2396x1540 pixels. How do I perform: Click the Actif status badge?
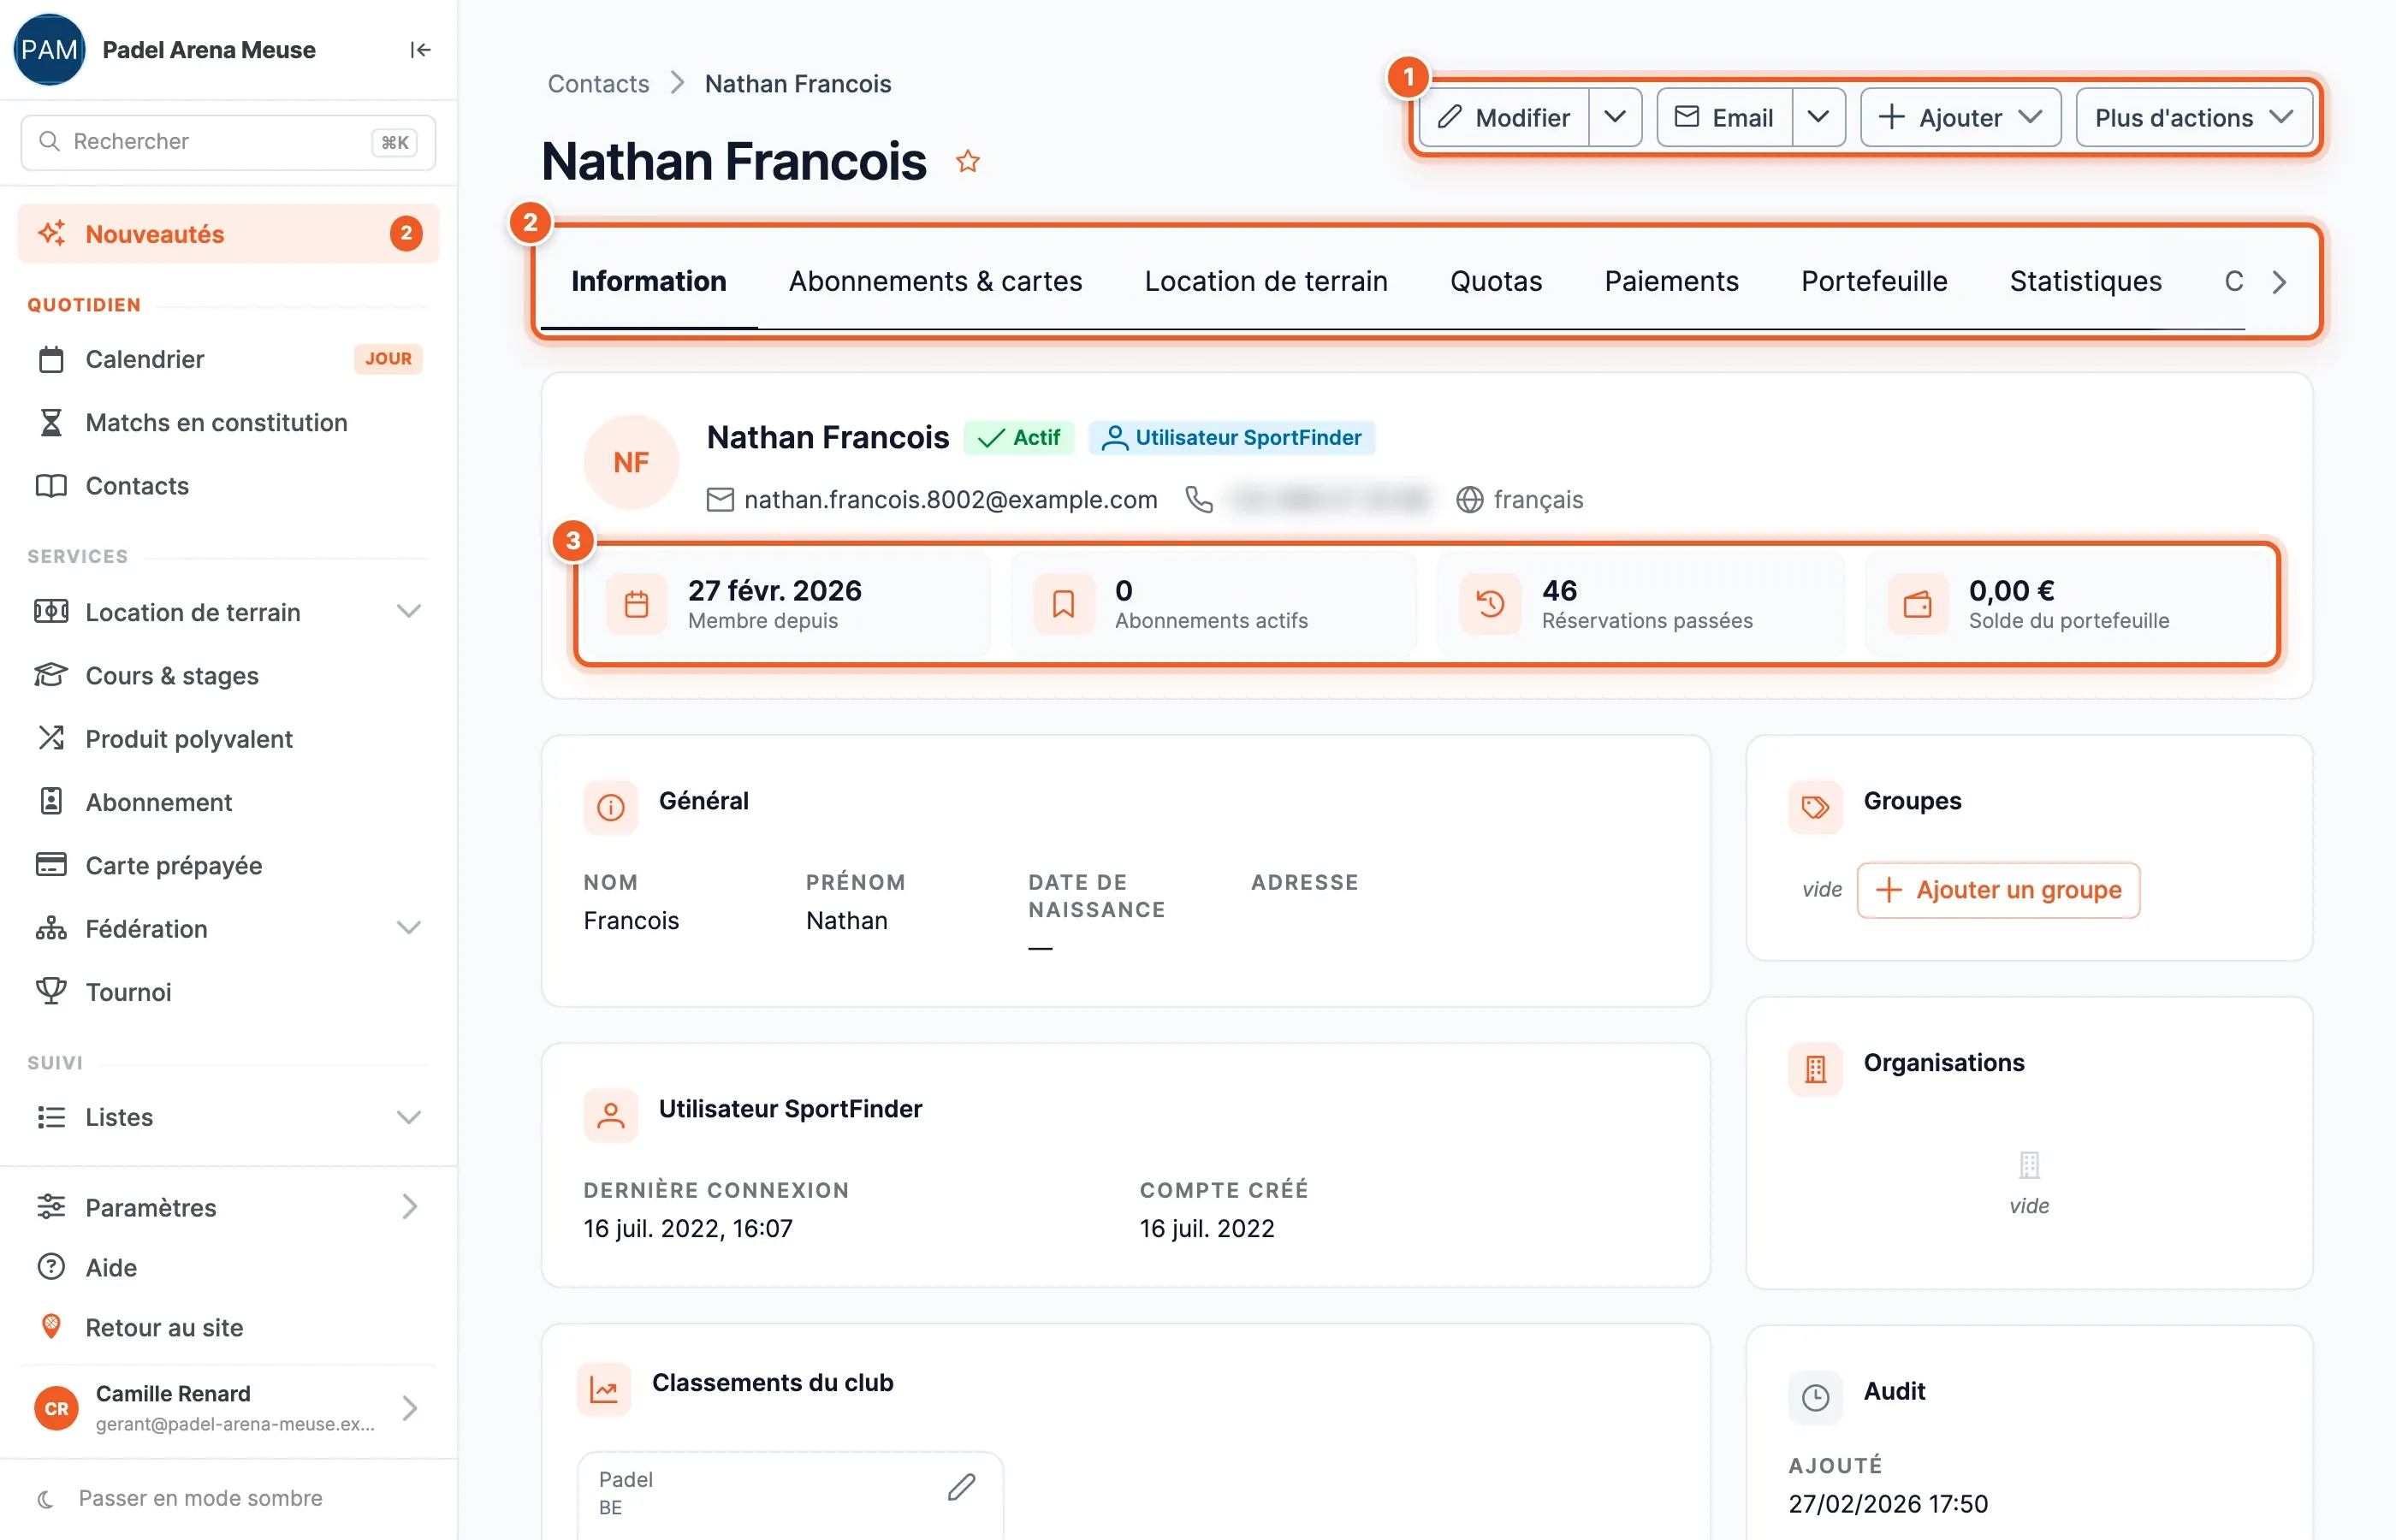click(x=1018, y=437)
